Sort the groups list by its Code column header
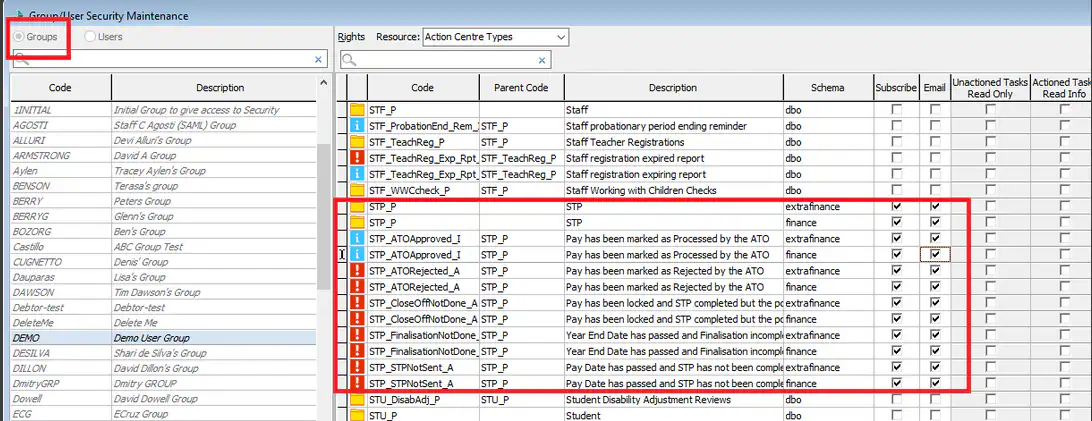 61,88
